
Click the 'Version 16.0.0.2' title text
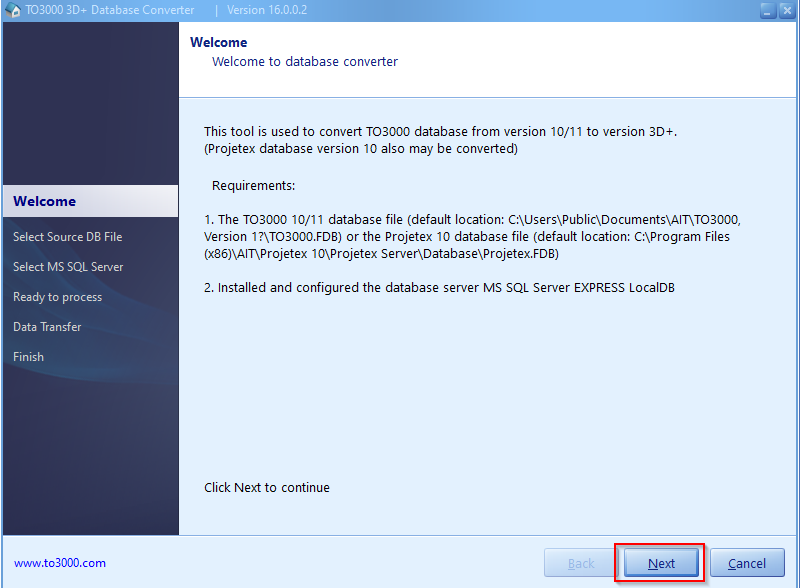click(x=267, y=10)
